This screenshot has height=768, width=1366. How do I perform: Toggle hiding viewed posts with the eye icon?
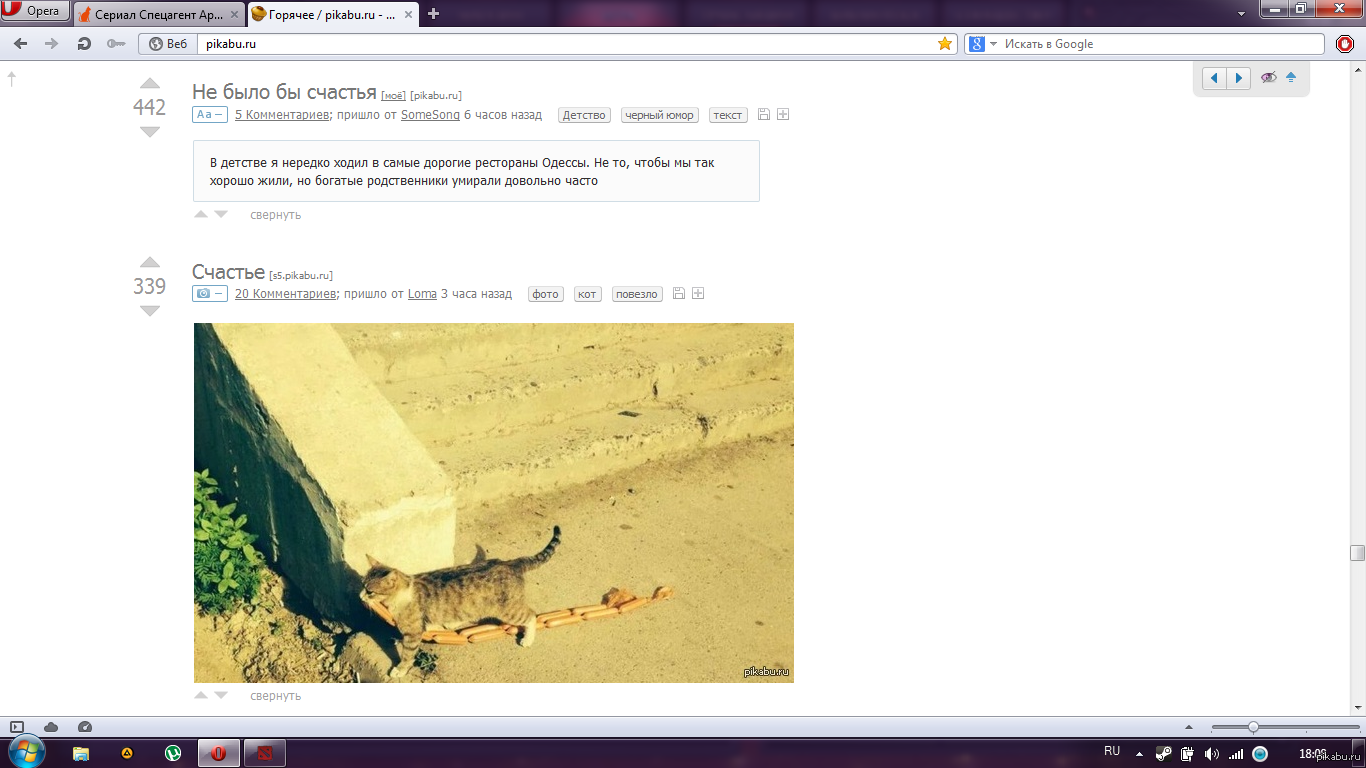[x=1268, y=78]
